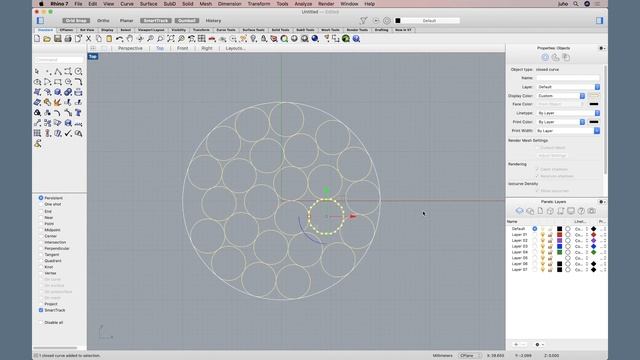Switch to the Perspective viewport tab

[x=130, y=48]
